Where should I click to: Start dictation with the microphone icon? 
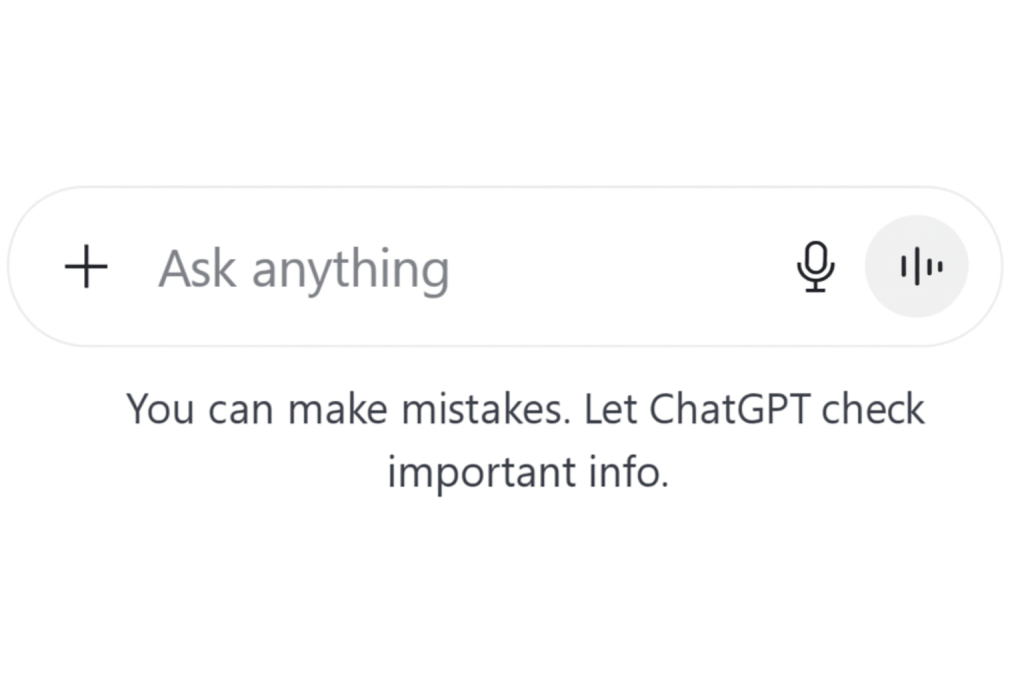click(816, 267)
